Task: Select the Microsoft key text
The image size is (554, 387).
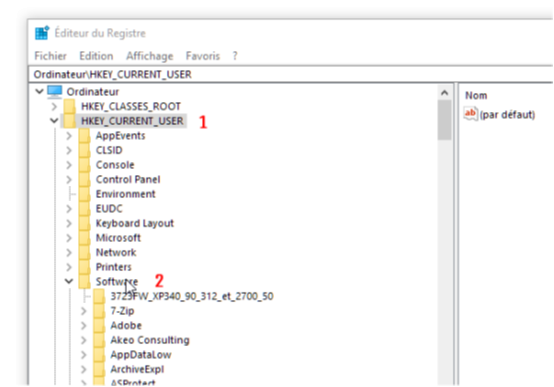Action: coord(118,238)
